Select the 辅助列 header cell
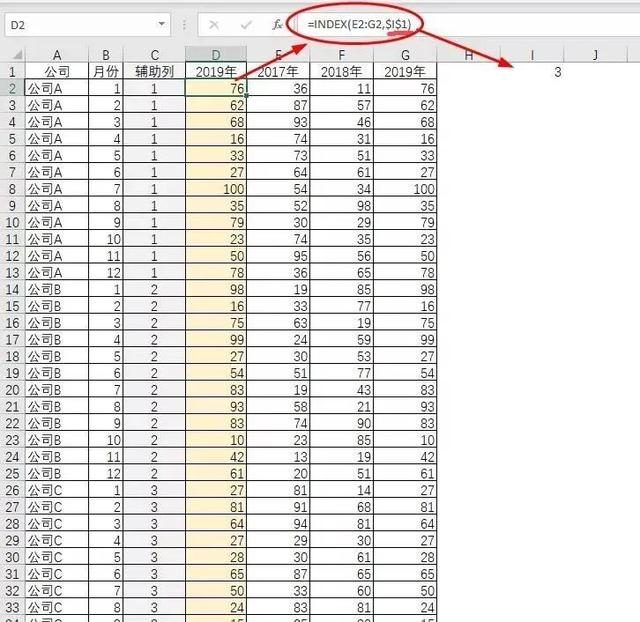Screen dimensions: 640x622 154,72
